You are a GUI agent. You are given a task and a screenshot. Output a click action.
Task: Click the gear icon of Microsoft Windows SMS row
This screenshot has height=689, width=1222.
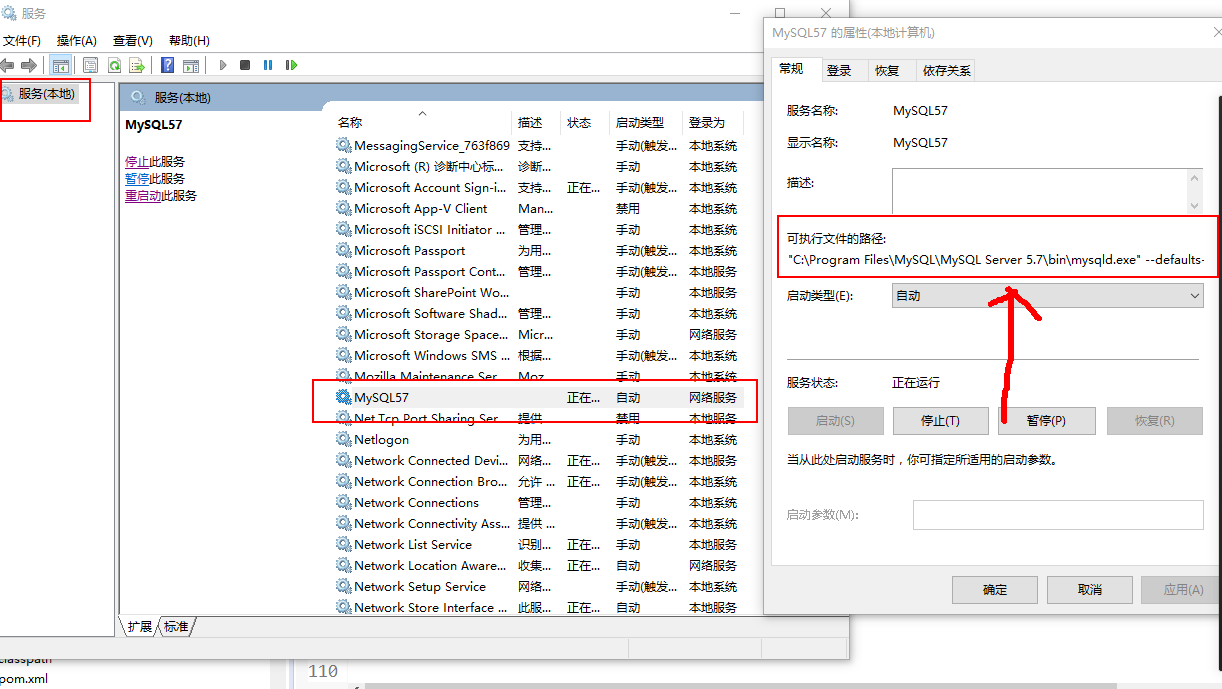[x=344, y=355]
